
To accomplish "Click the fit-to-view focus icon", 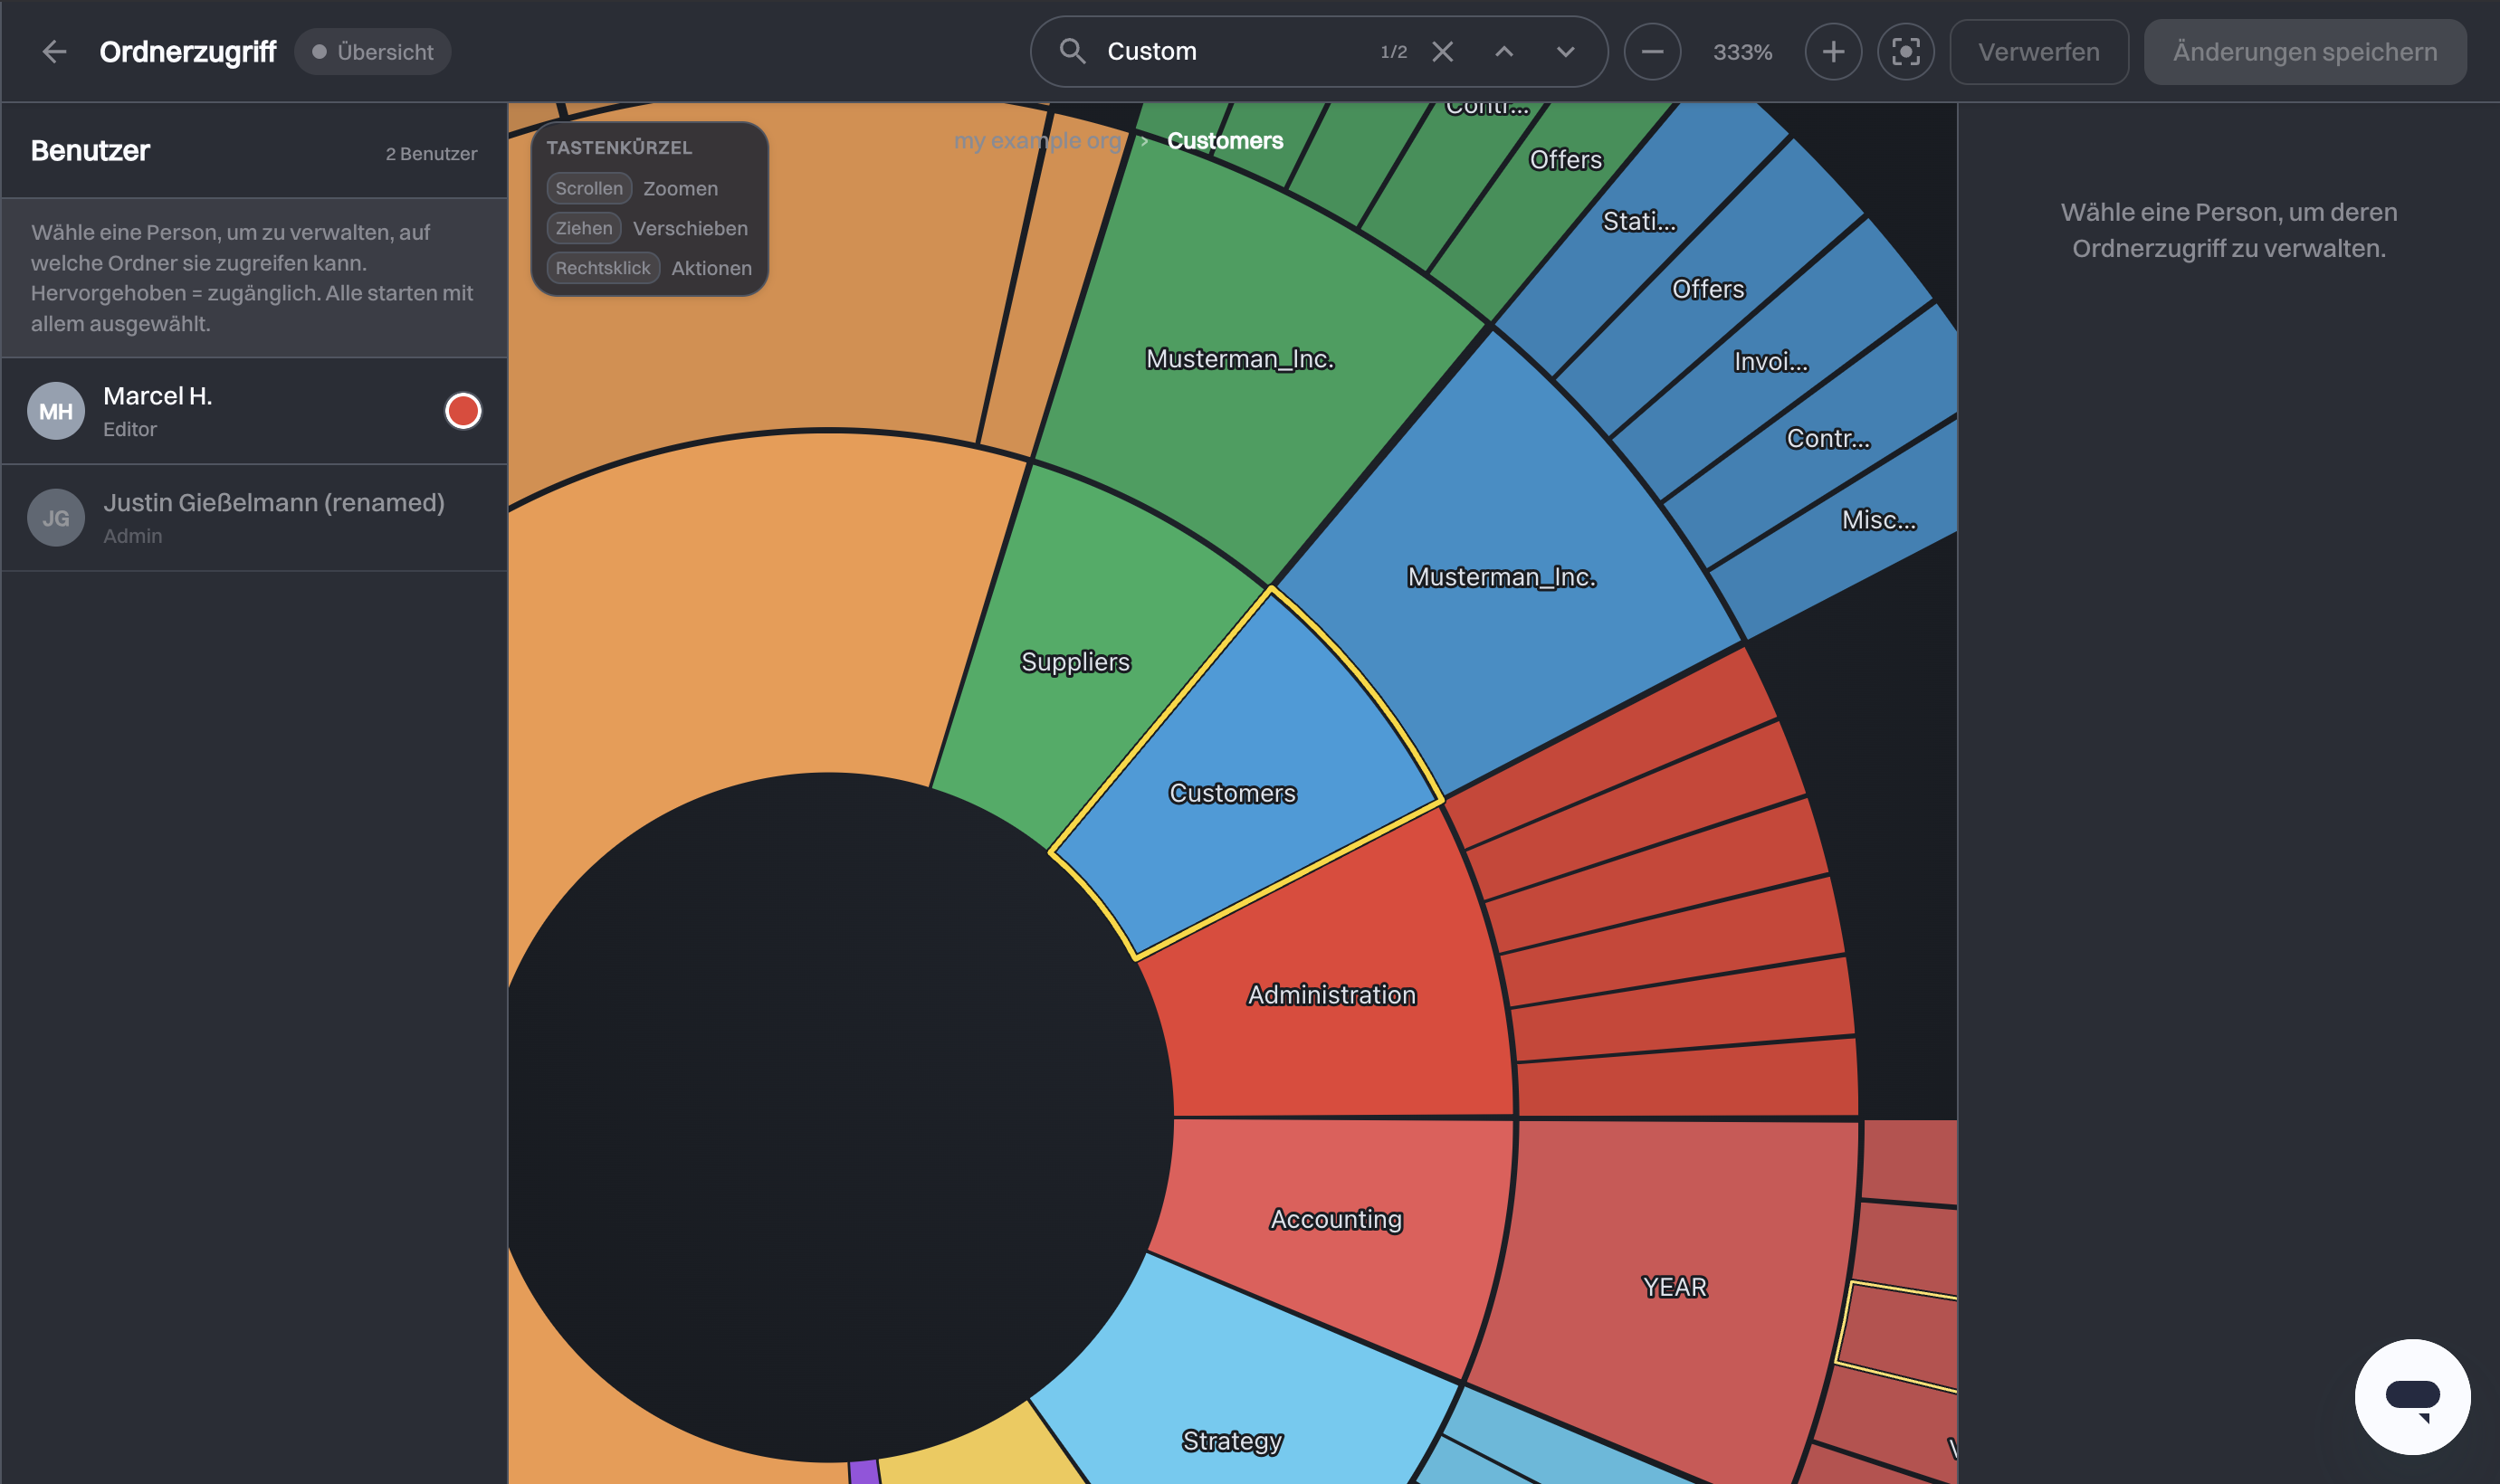I will point(1906,52).
